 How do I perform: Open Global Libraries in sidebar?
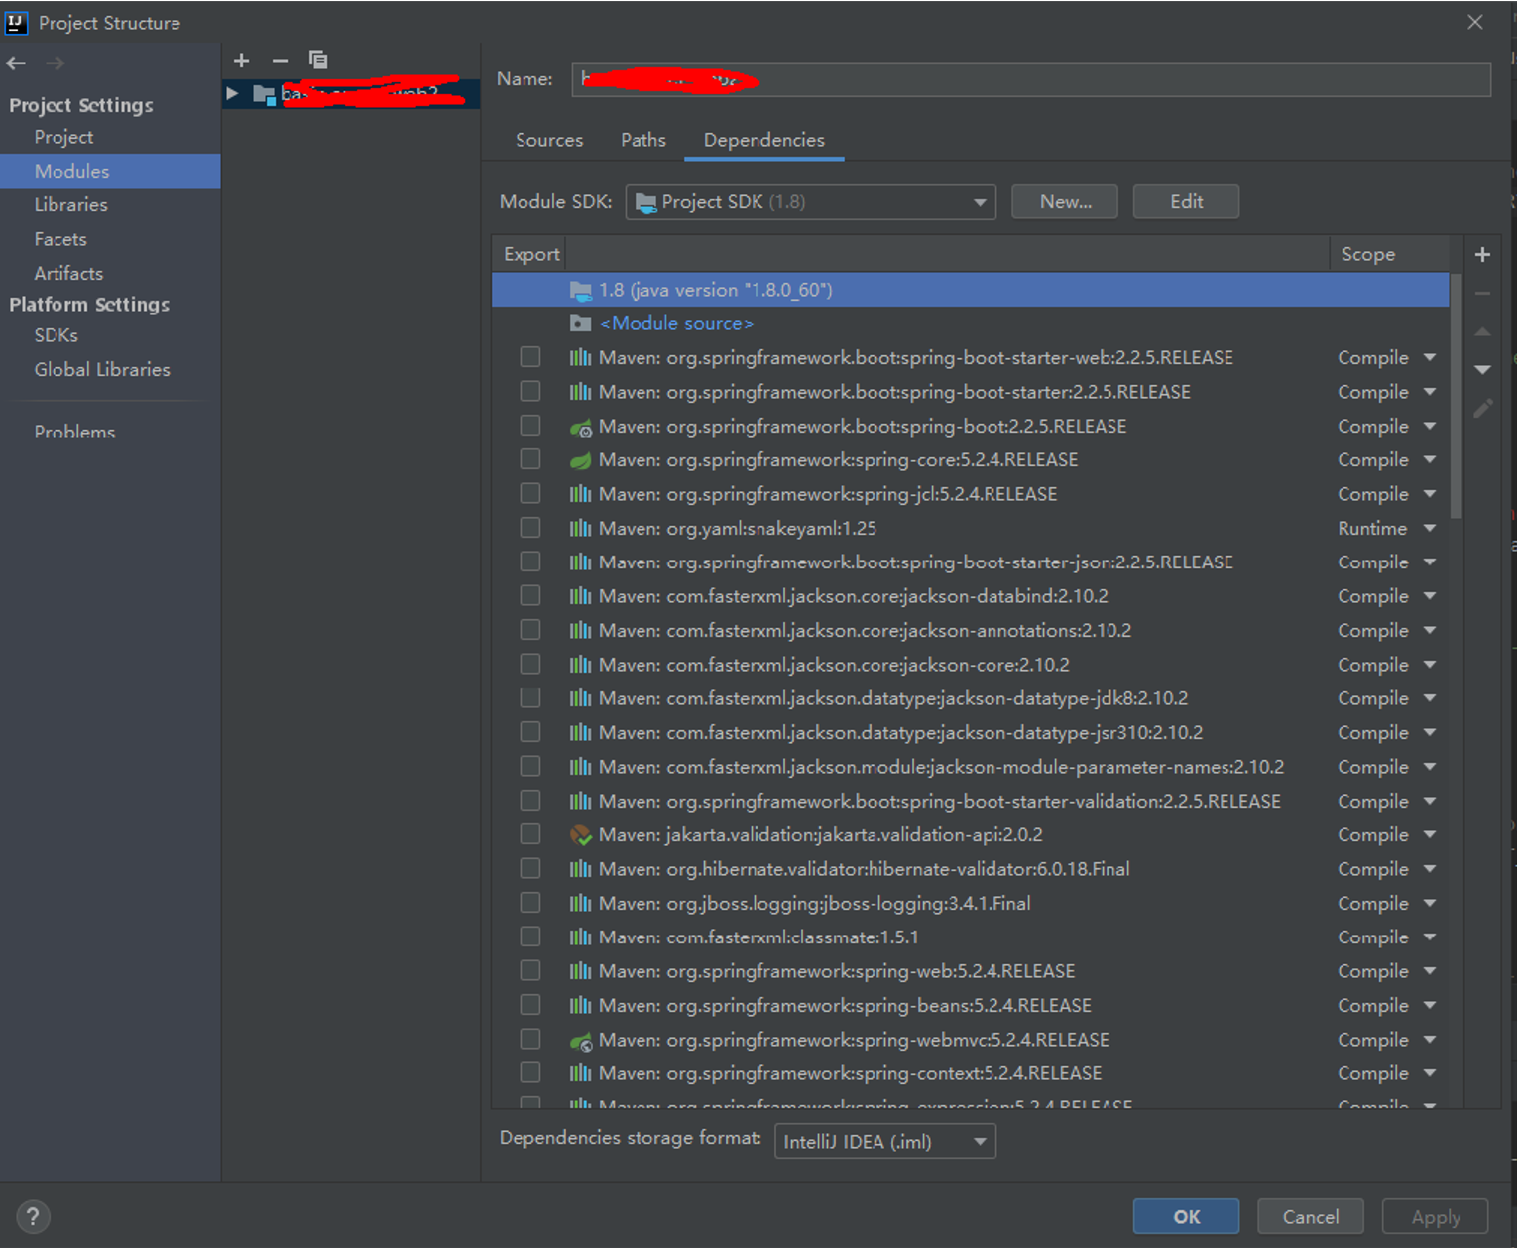pyautogui.click(x=102, y=369)
